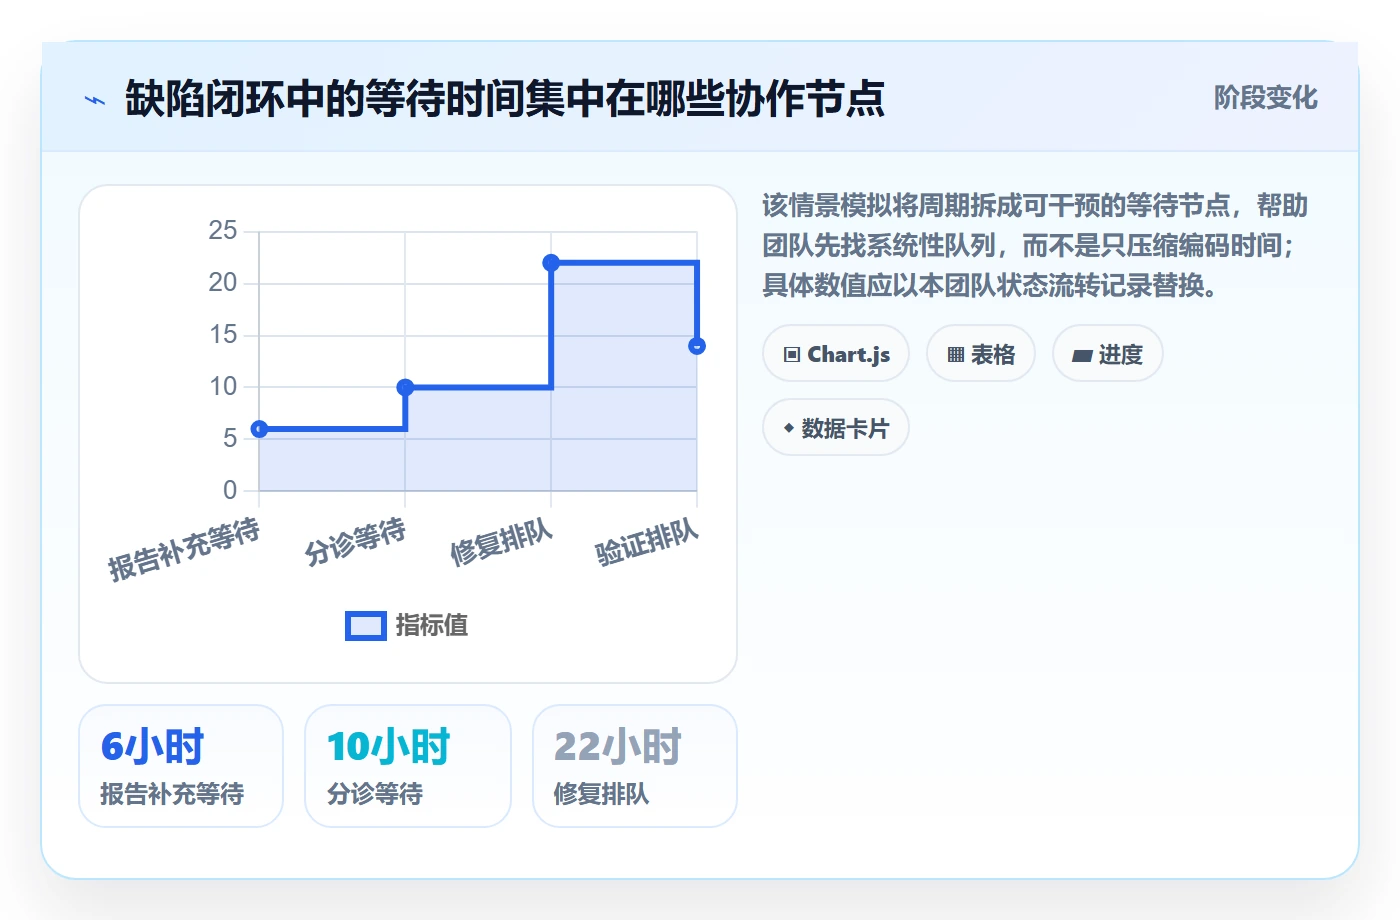The image size is (1400, 920).
Task: Open the 22小时 修复排队 card
Action: pyautogui.click(x=635, y=766)
